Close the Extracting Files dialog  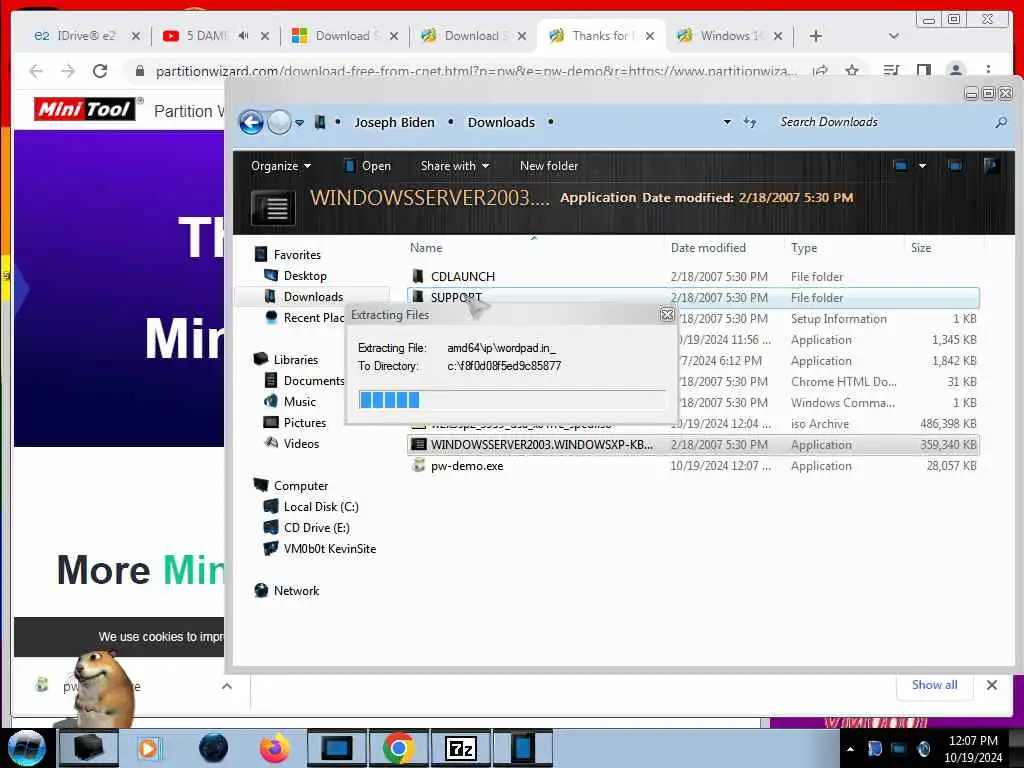pyautogui.click(x=667, y=315)
